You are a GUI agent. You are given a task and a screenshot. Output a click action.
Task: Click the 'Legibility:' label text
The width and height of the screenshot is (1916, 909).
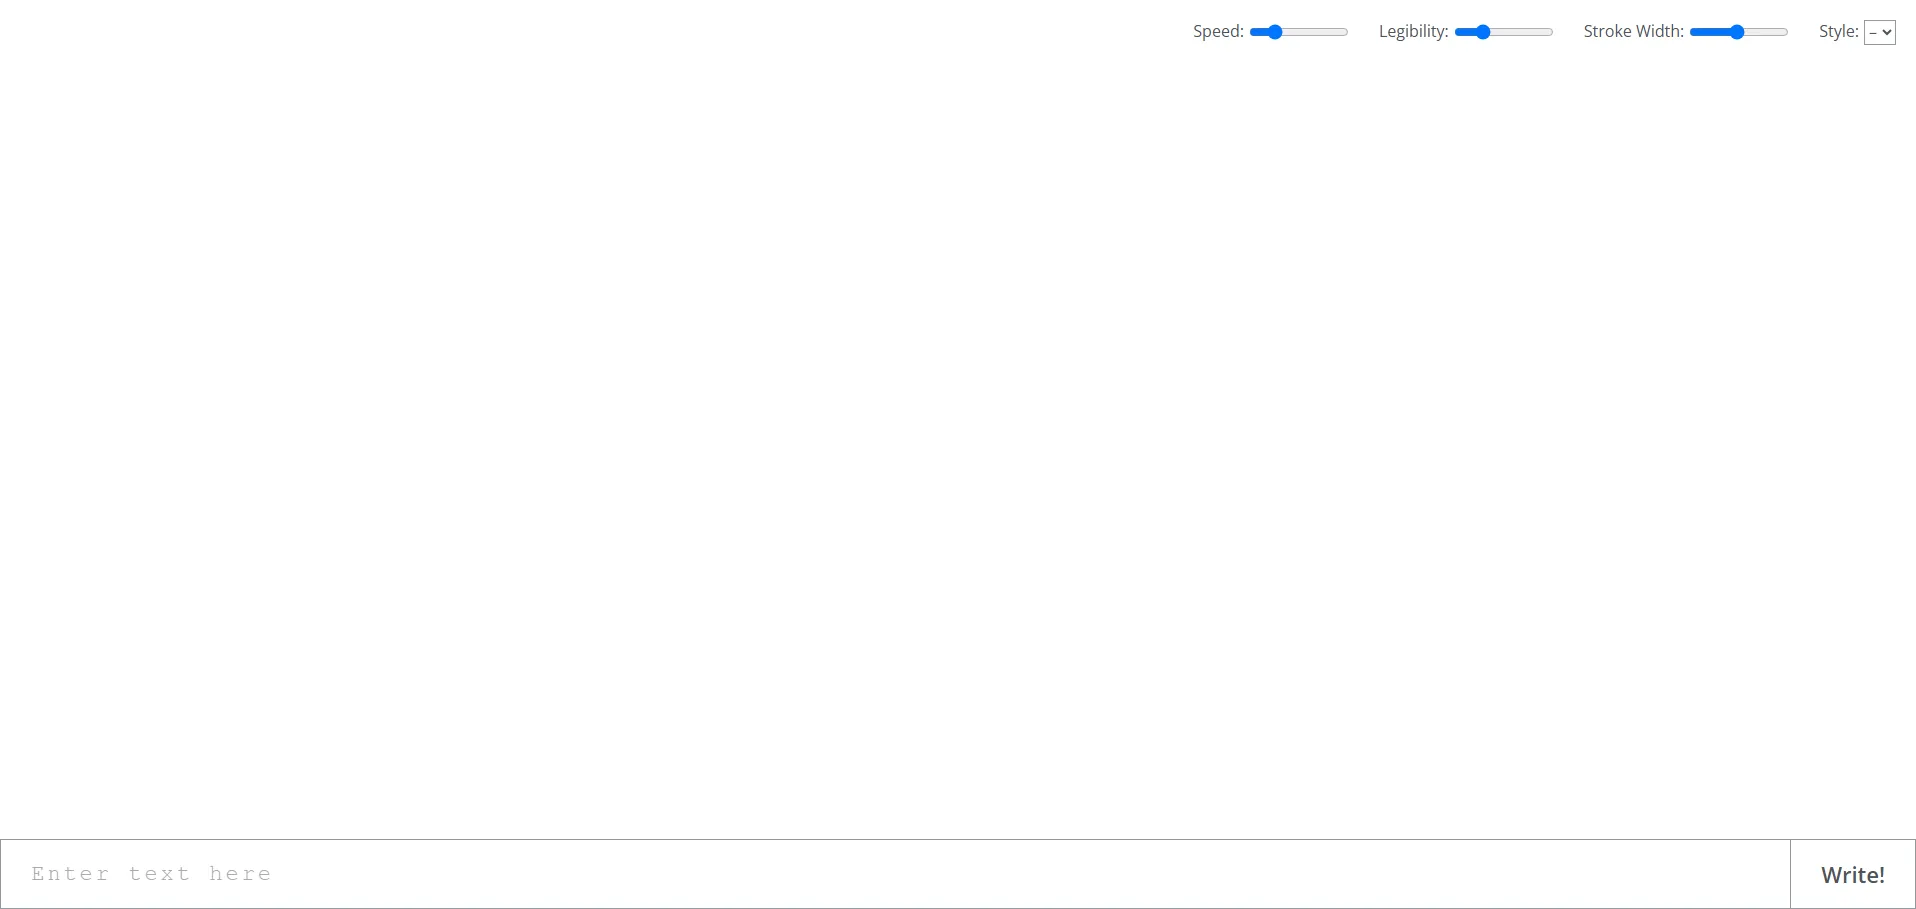coord(1413,32)
